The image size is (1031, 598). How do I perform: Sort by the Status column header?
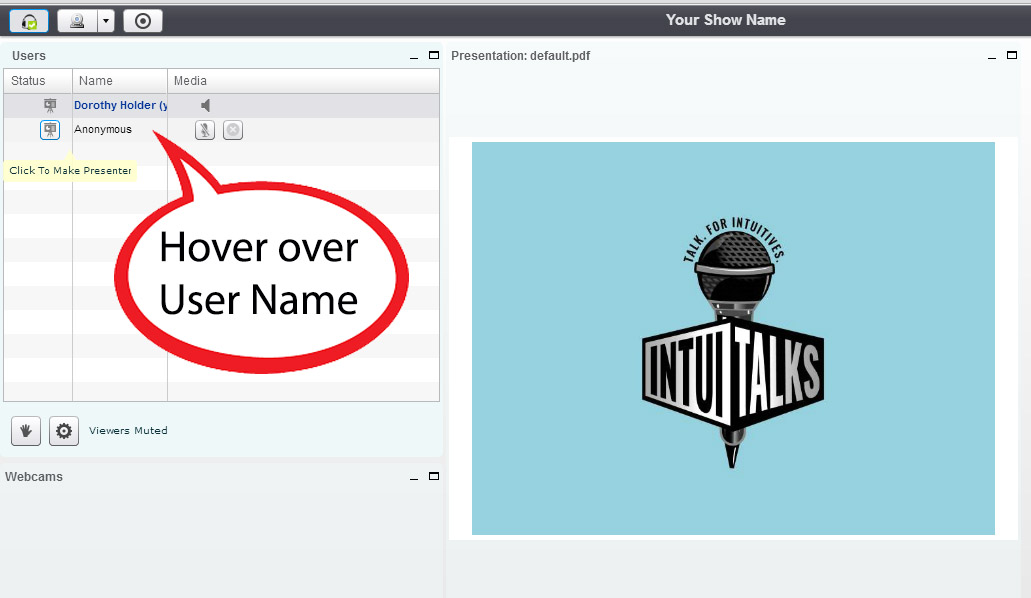[x=38, y=81]
